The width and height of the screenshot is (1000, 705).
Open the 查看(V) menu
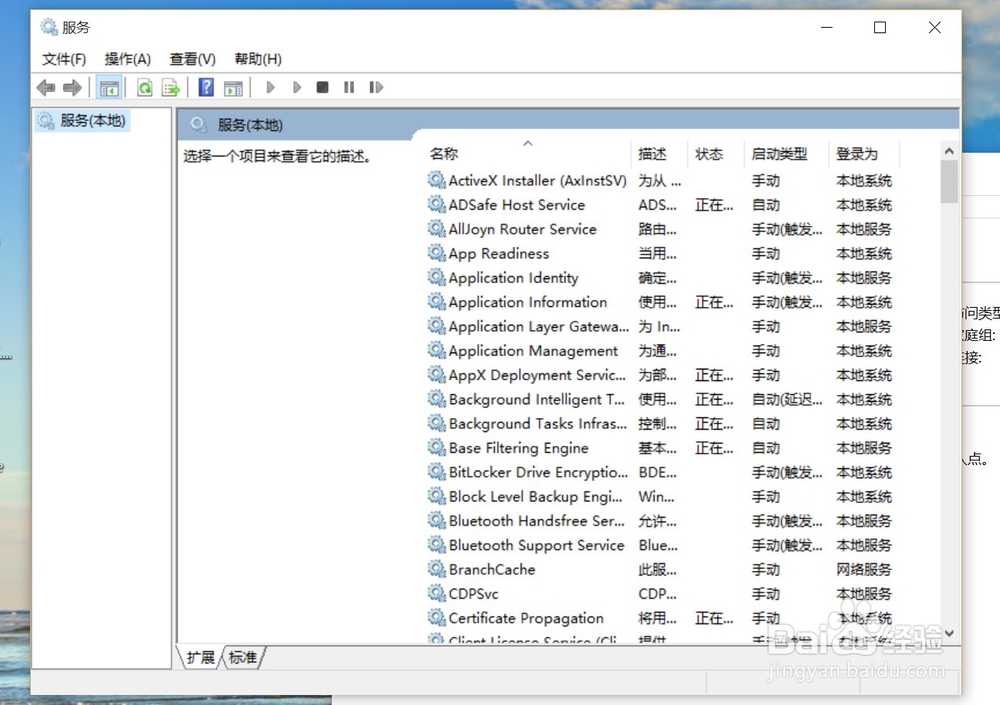pos(192,59)
